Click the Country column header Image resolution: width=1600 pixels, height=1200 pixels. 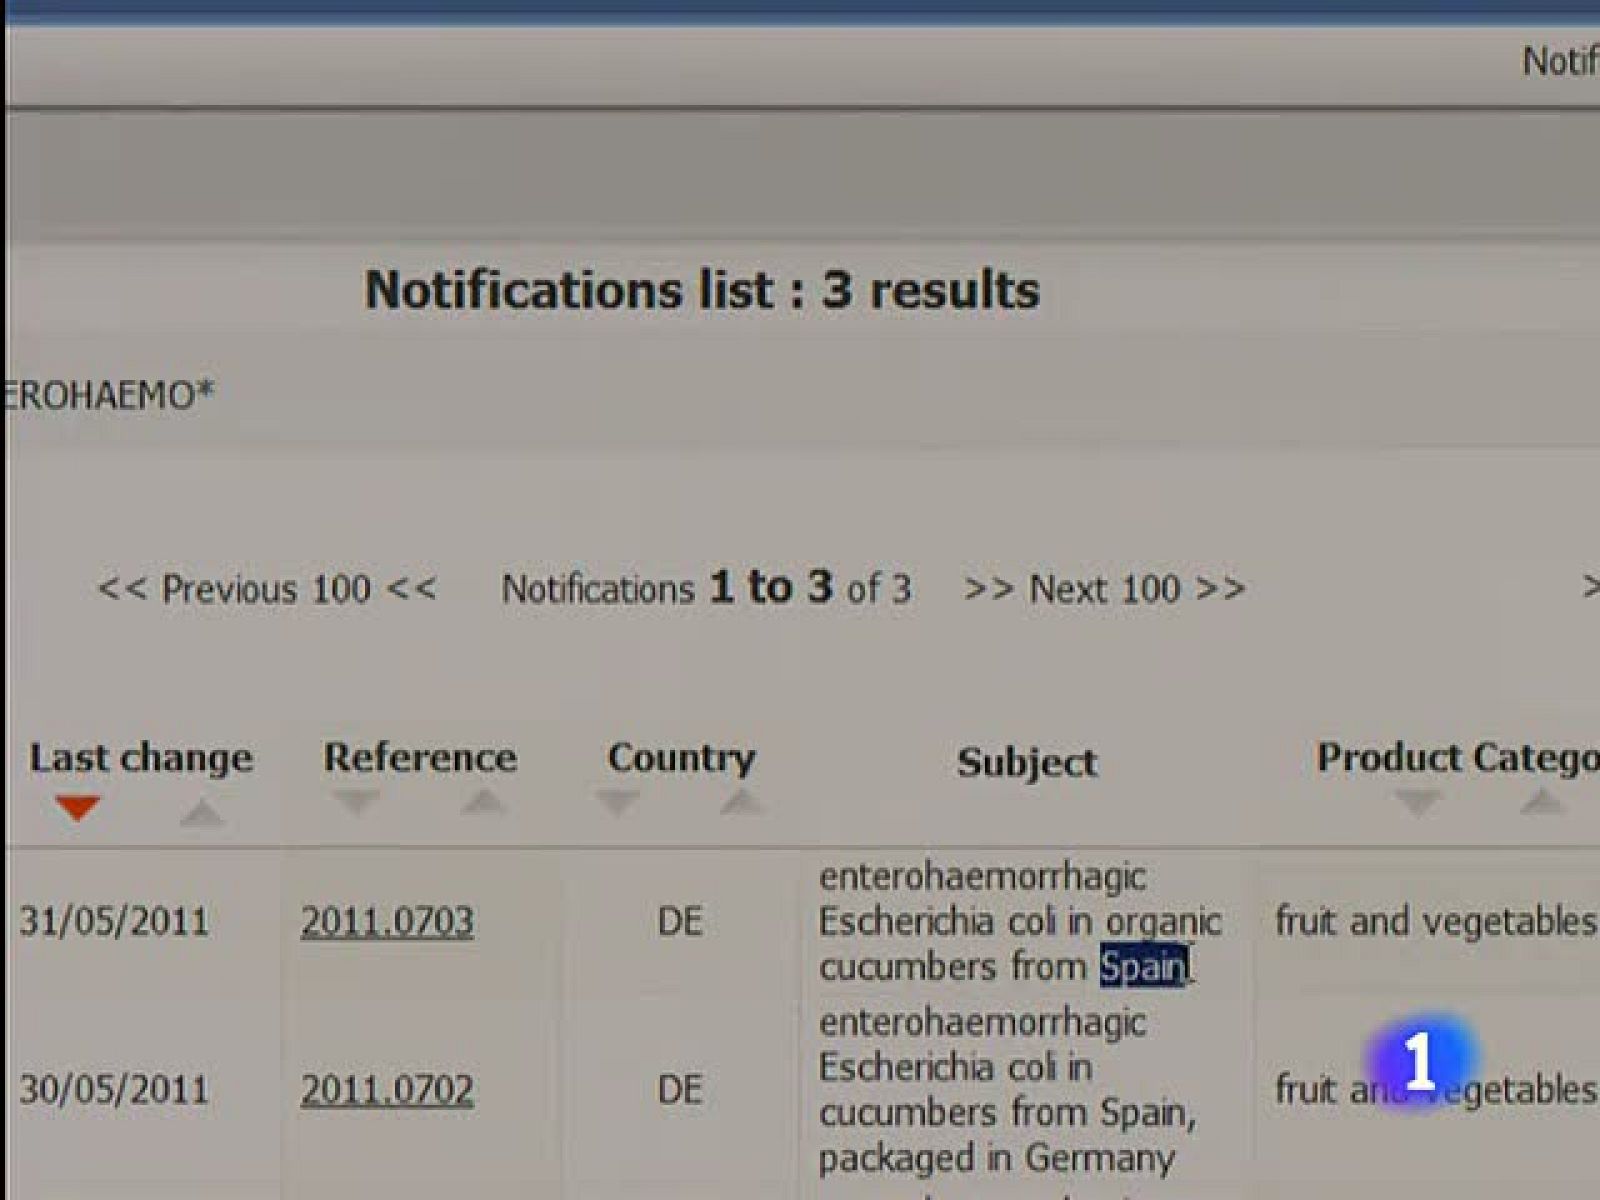681,758
